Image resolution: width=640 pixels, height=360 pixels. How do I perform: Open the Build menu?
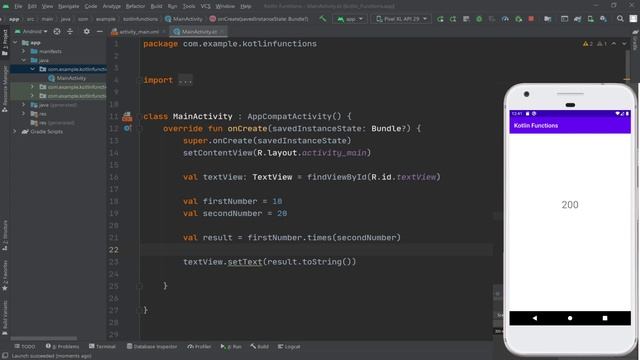pos(156,6)
